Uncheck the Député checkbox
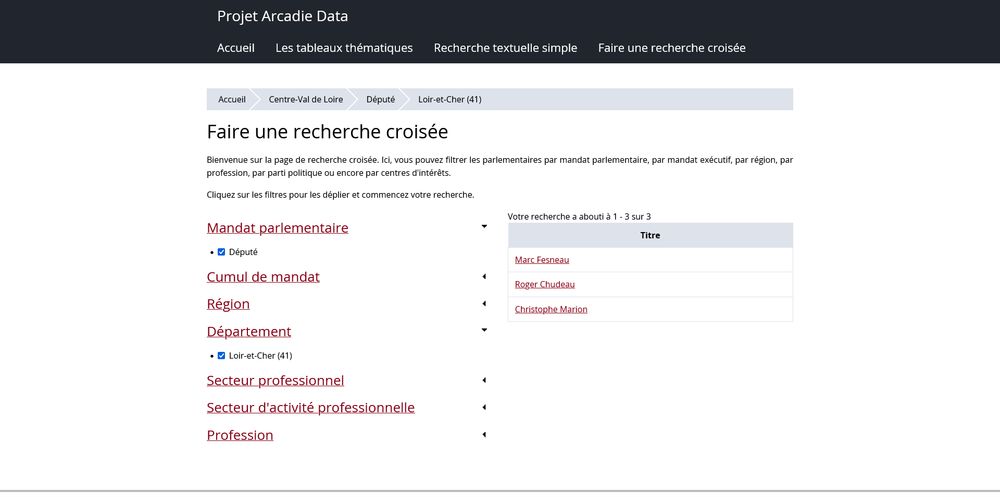 tap(222, 252)
